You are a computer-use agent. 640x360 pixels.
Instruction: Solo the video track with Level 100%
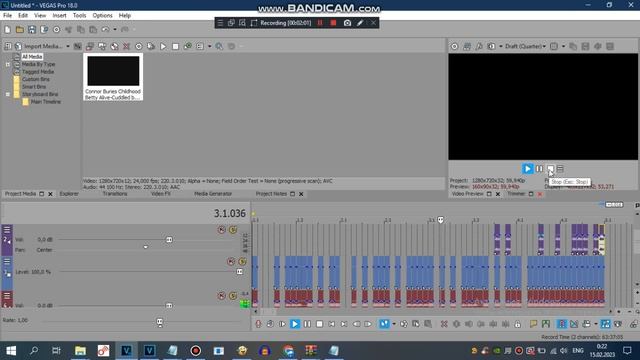click(x=242, y=262)
